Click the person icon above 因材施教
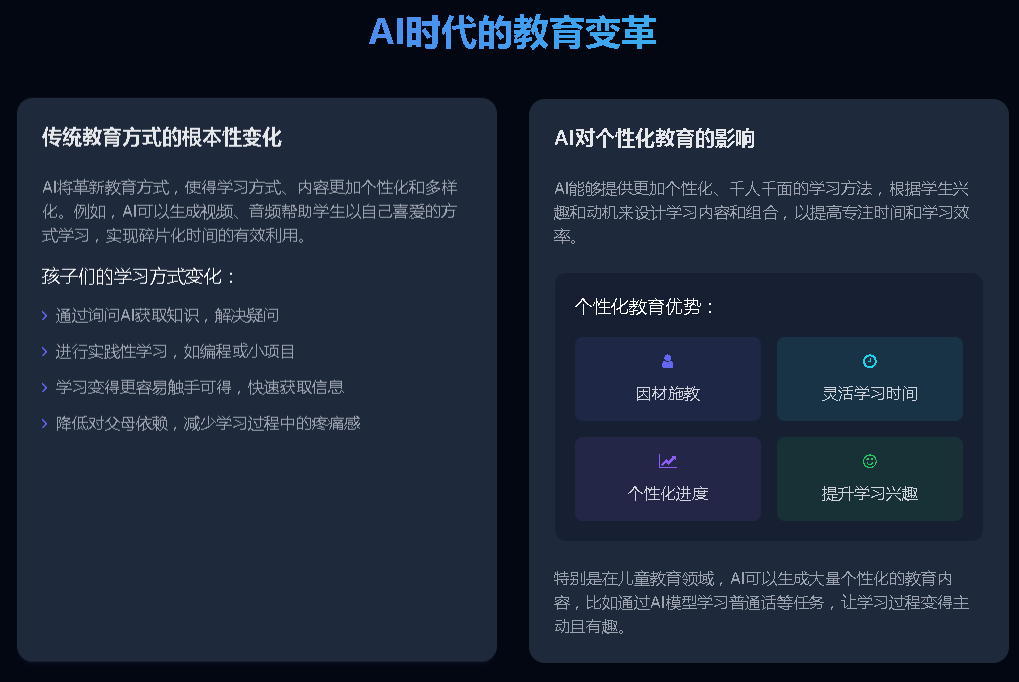The image size is (1019, 682). point(667,361)
